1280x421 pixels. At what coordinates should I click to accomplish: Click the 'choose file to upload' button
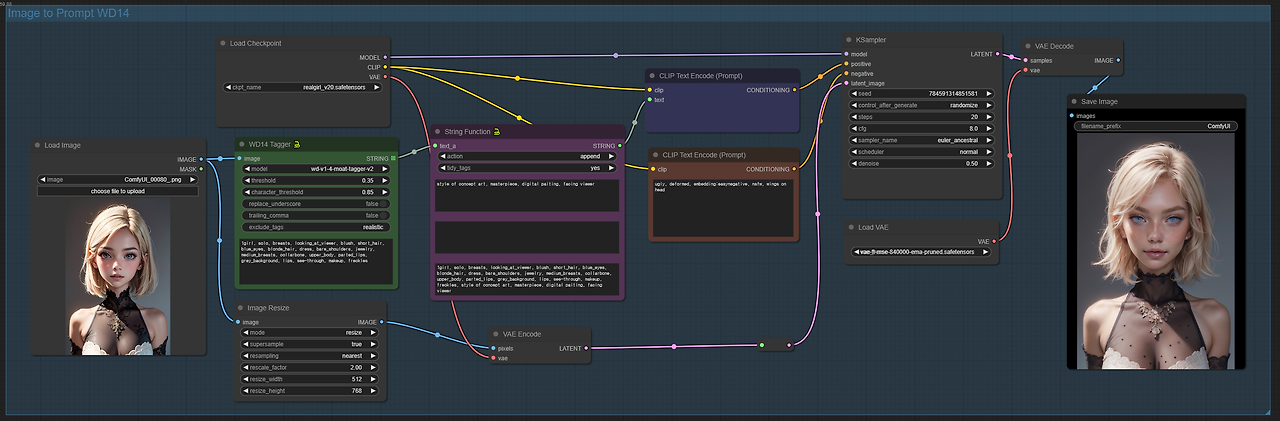pos(119,191)
